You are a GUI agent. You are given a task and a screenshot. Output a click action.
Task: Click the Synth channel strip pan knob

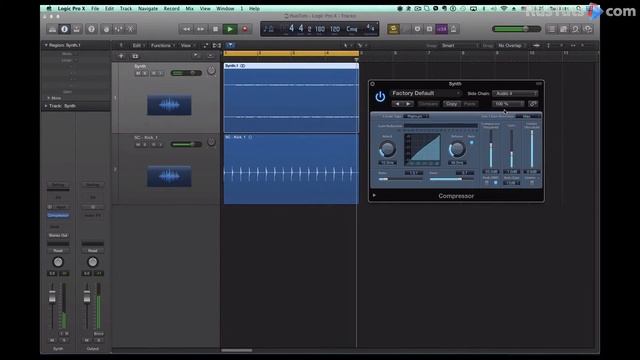click(58, 262)
